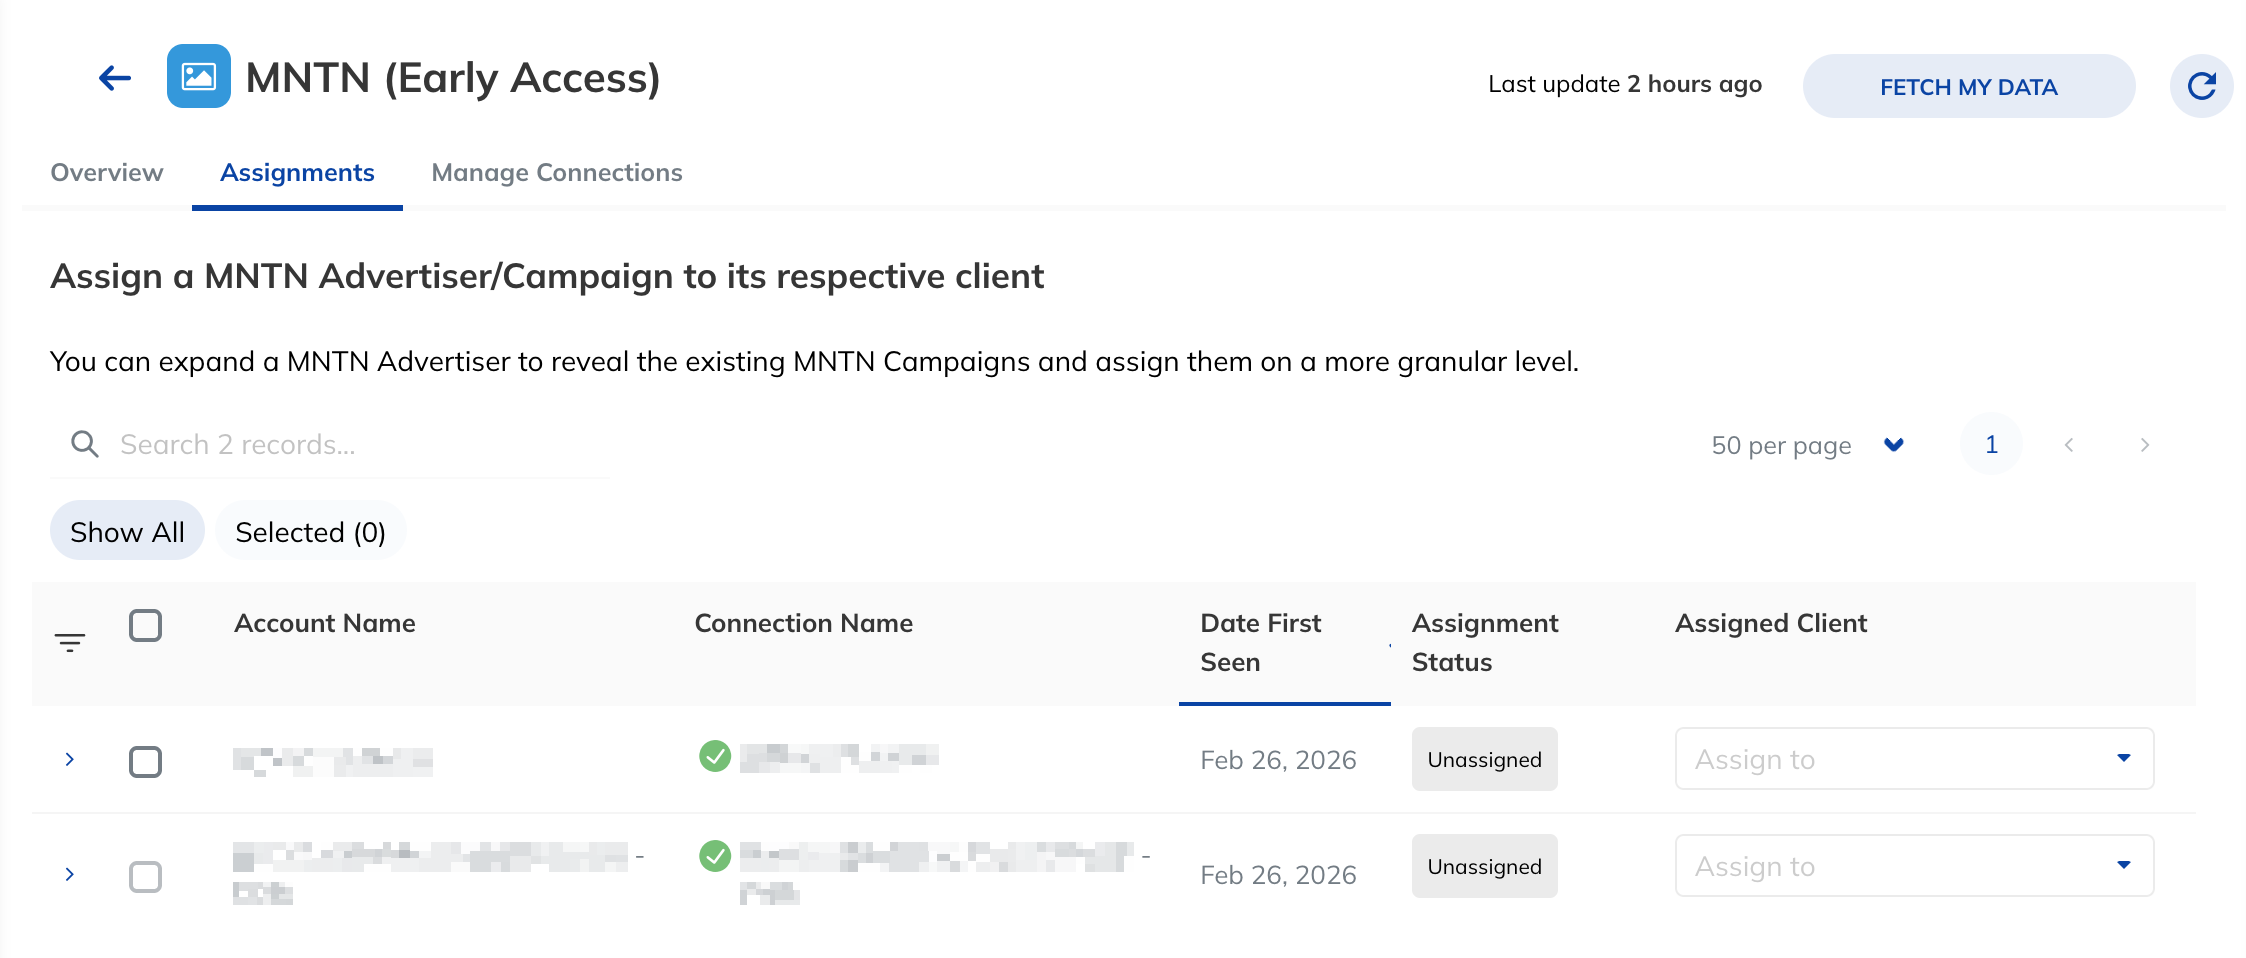Screen dimensions: 2246x958
Task: Expand the second advertiser row
Action: click(x=69, y=874)
